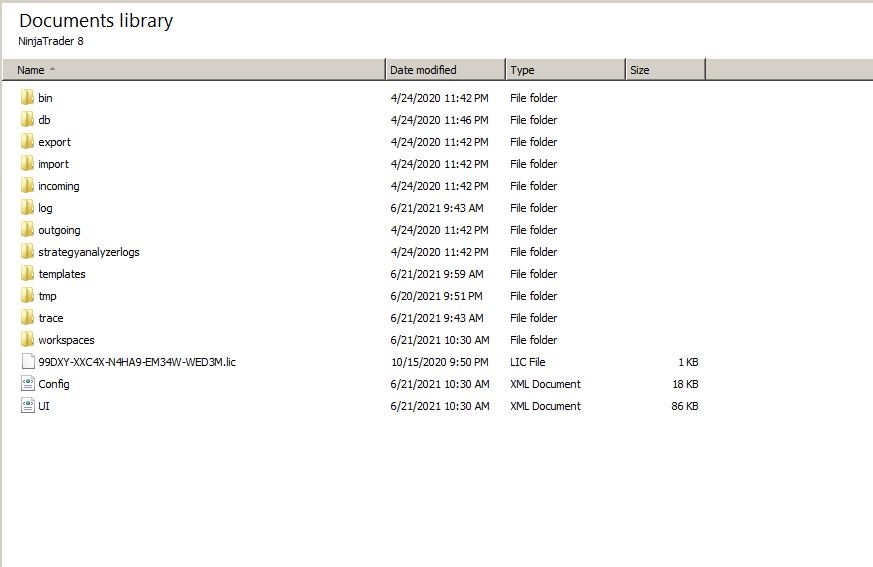Click the '86 KB' size value
Screen dimensions: 873x567
tap(685, 406)
